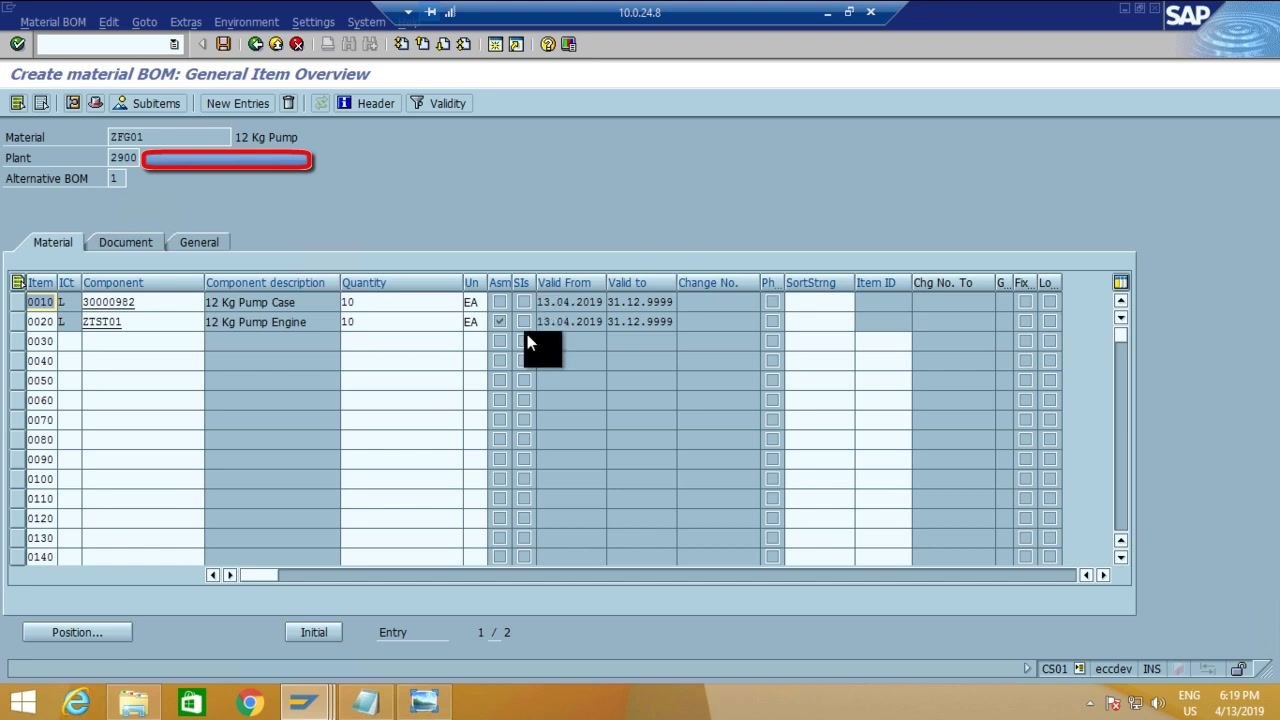This screenshot has width=1280, height=720.
Task: Click the Validity filter button
Action: pos(438,103)
